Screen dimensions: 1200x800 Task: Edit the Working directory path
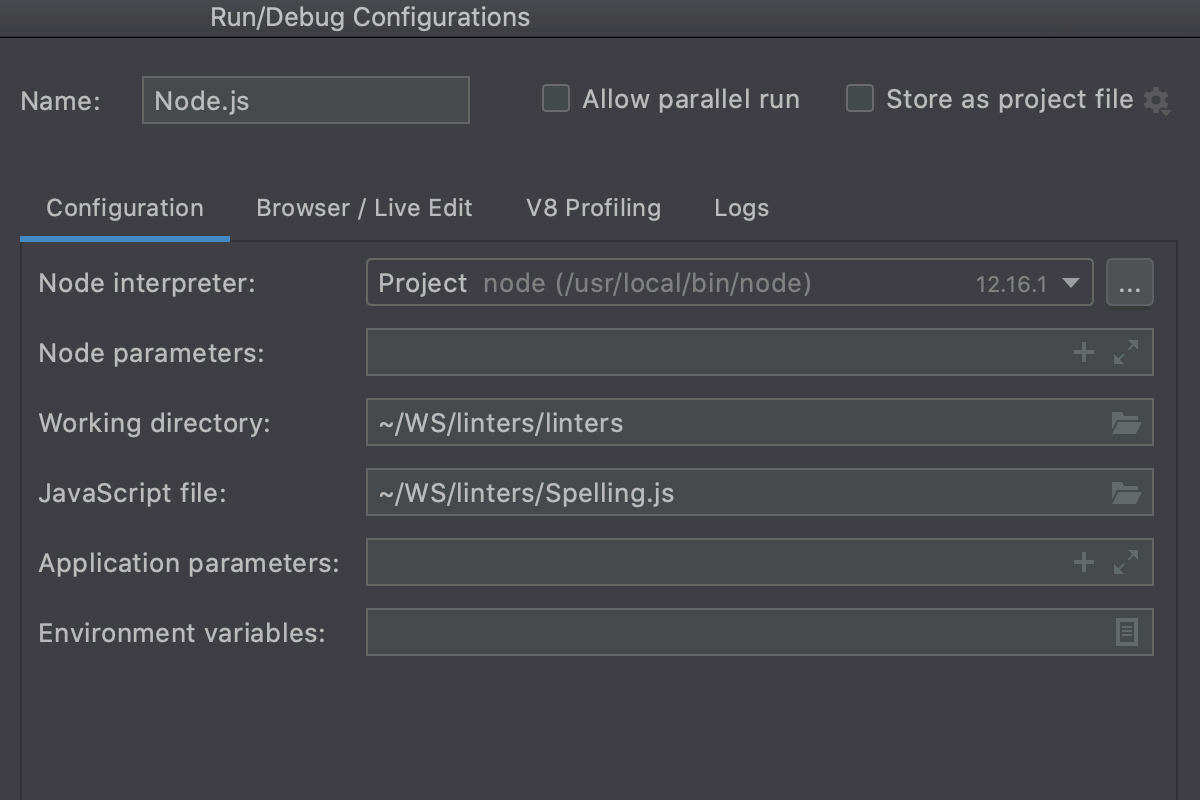[x=700, y=422]
